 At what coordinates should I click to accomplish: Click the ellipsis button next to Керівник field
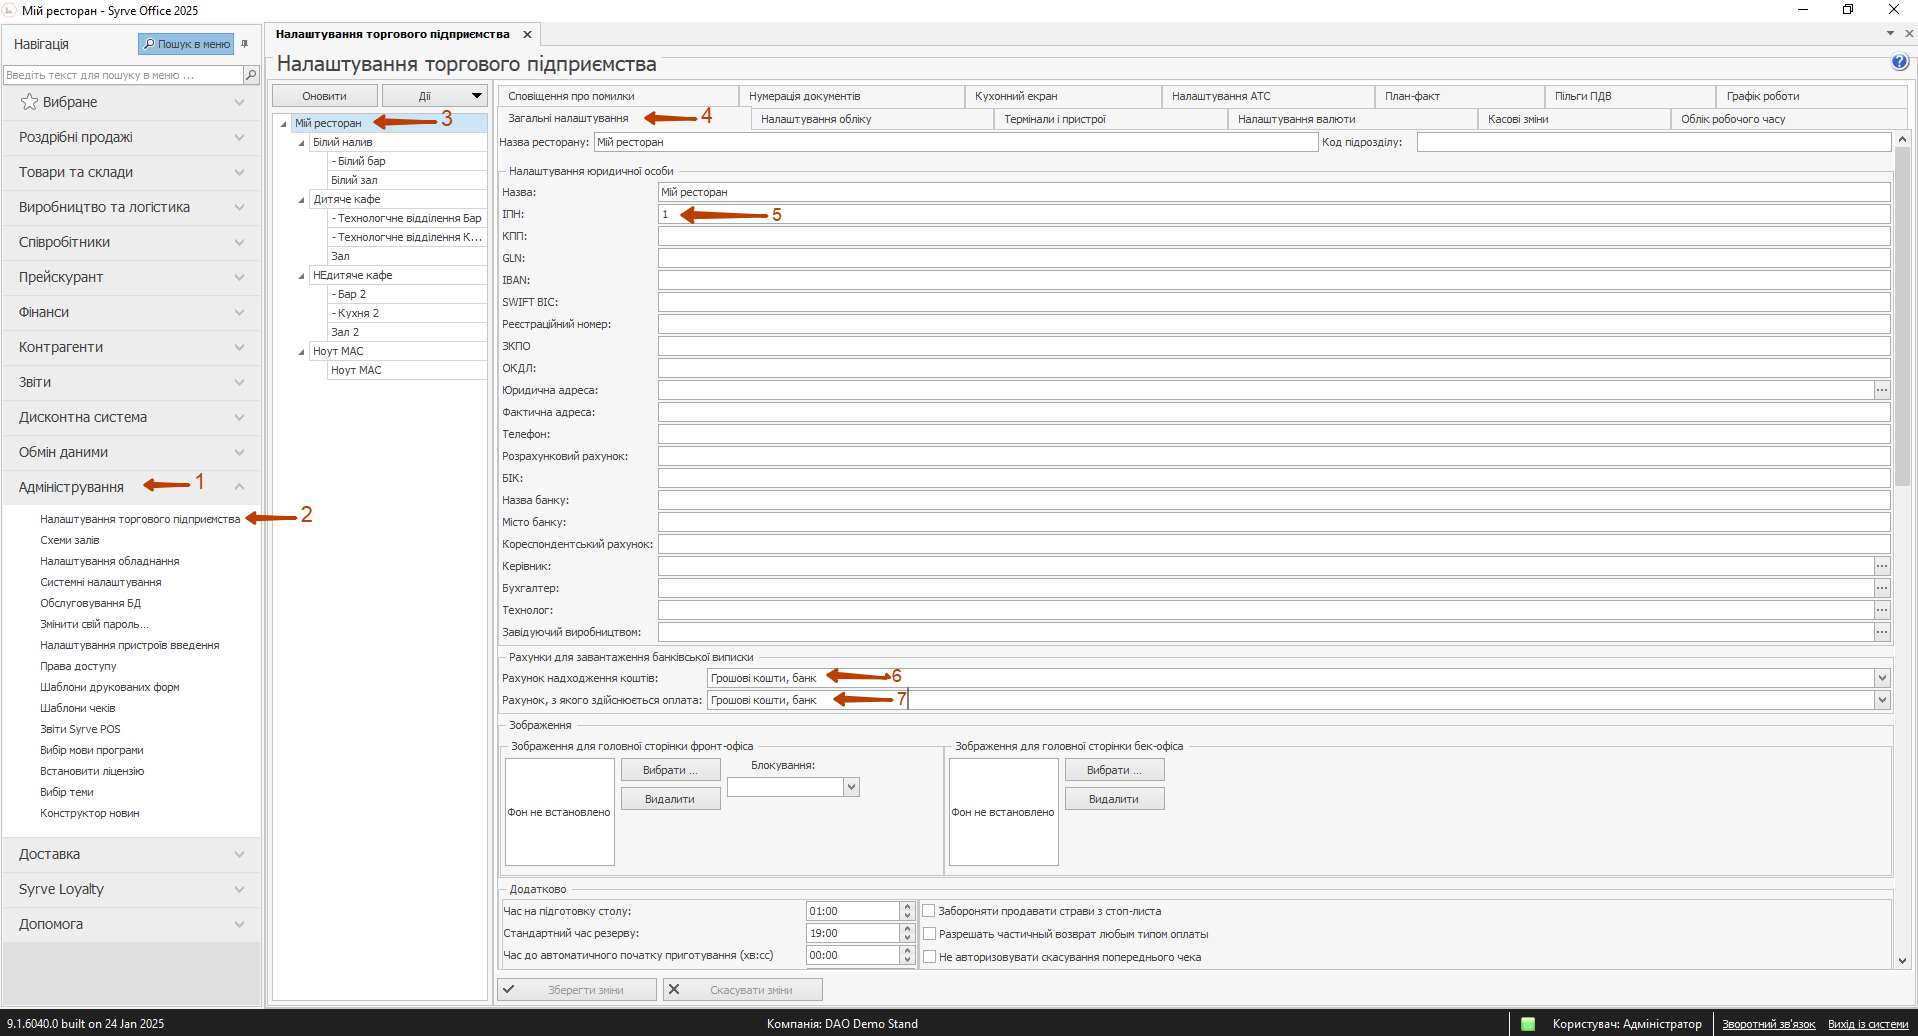(x=1882, y=566)
